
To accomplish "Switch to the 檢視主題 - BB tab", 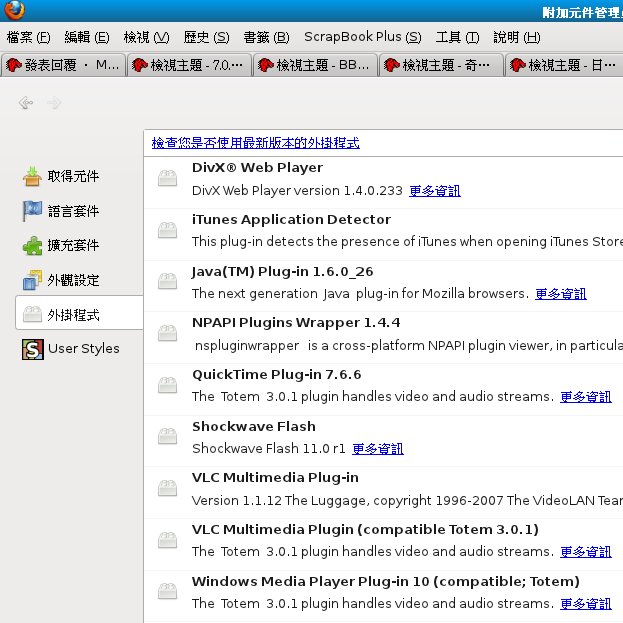I will 315,65.
